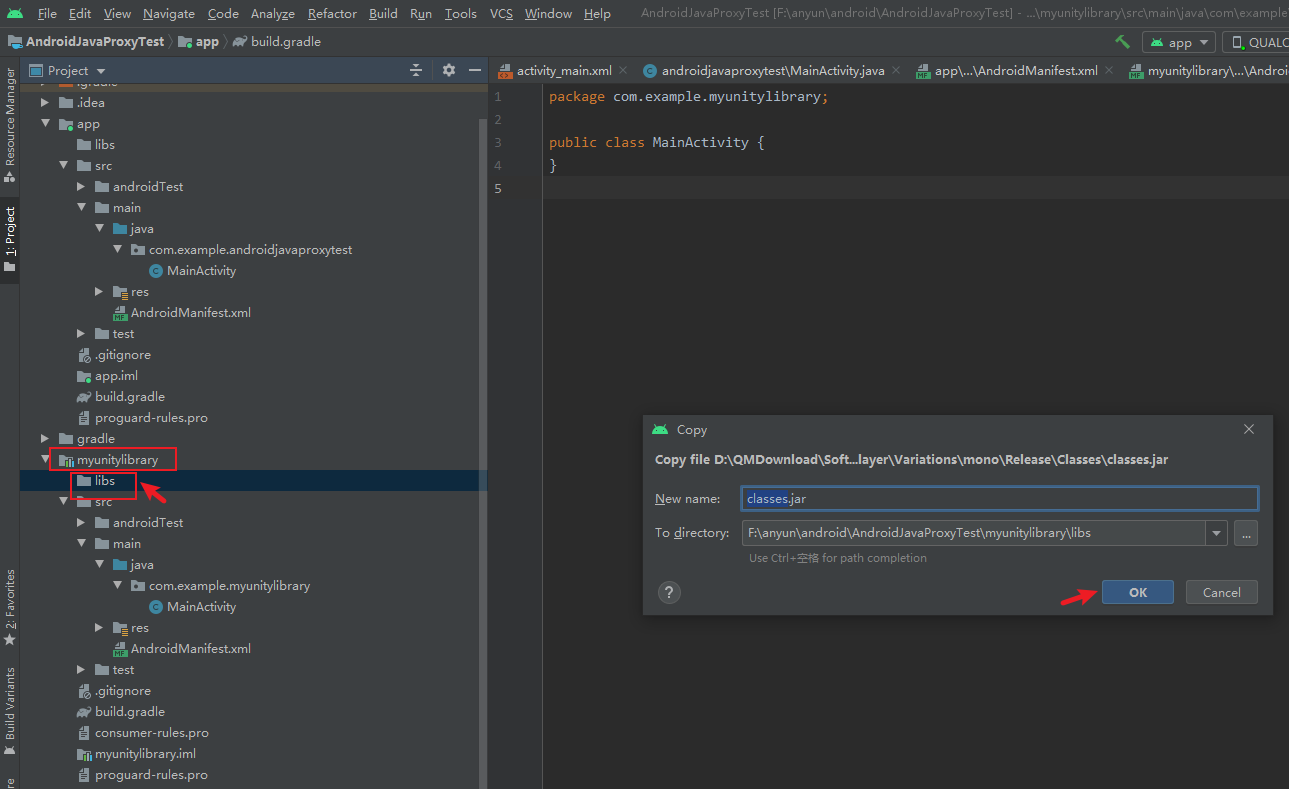The width and height of the screenshot is (1289, 789).
Task: Expand app androidTest folder
Action: (x=81, y=186)
